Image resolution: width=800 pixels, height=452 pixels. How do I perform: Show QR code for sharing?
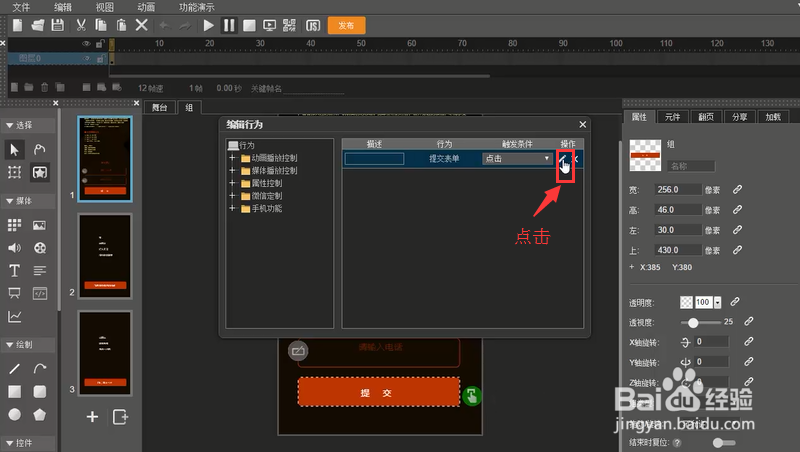pyautogui.click(x=289, y=25)
